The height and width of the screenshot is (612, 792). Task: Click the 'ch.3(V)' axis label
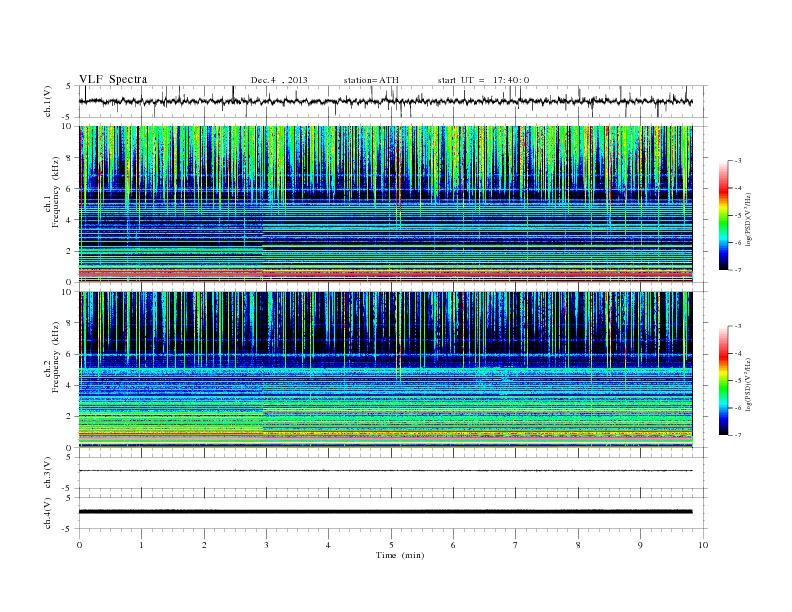(48, 473)
